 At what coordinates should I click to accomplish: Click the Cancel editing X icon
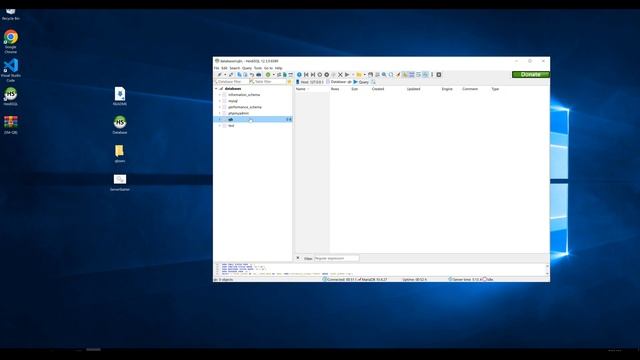(340, 75)
